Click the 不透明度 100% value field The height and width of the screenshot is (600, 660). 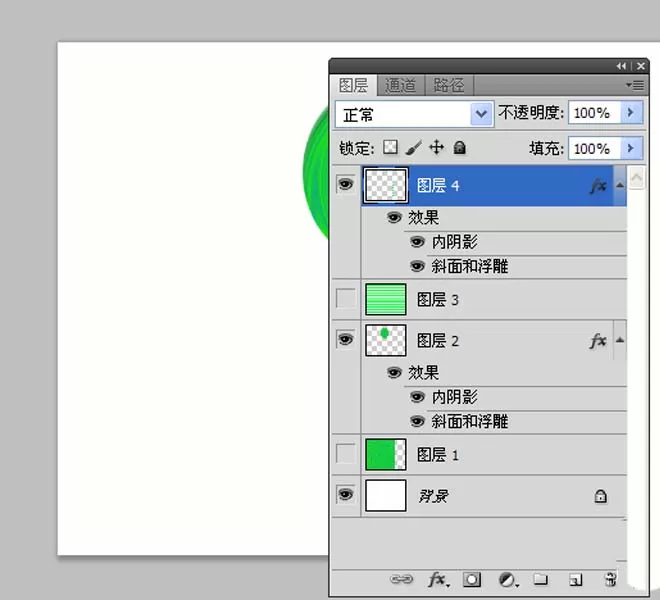coord(594,112)
